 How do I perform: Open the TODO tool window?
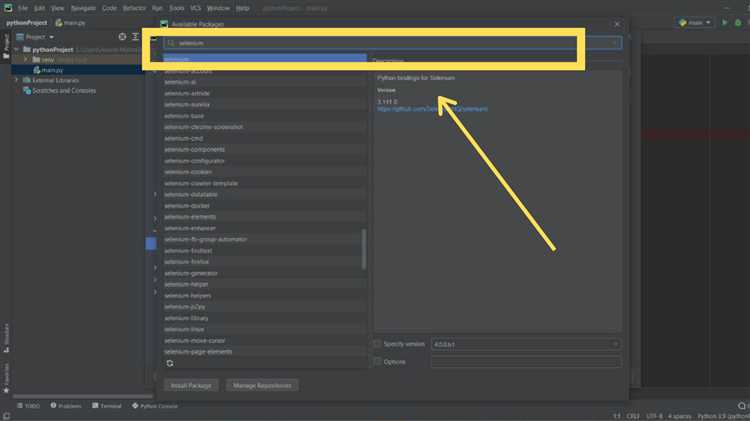tap(29, 406)
